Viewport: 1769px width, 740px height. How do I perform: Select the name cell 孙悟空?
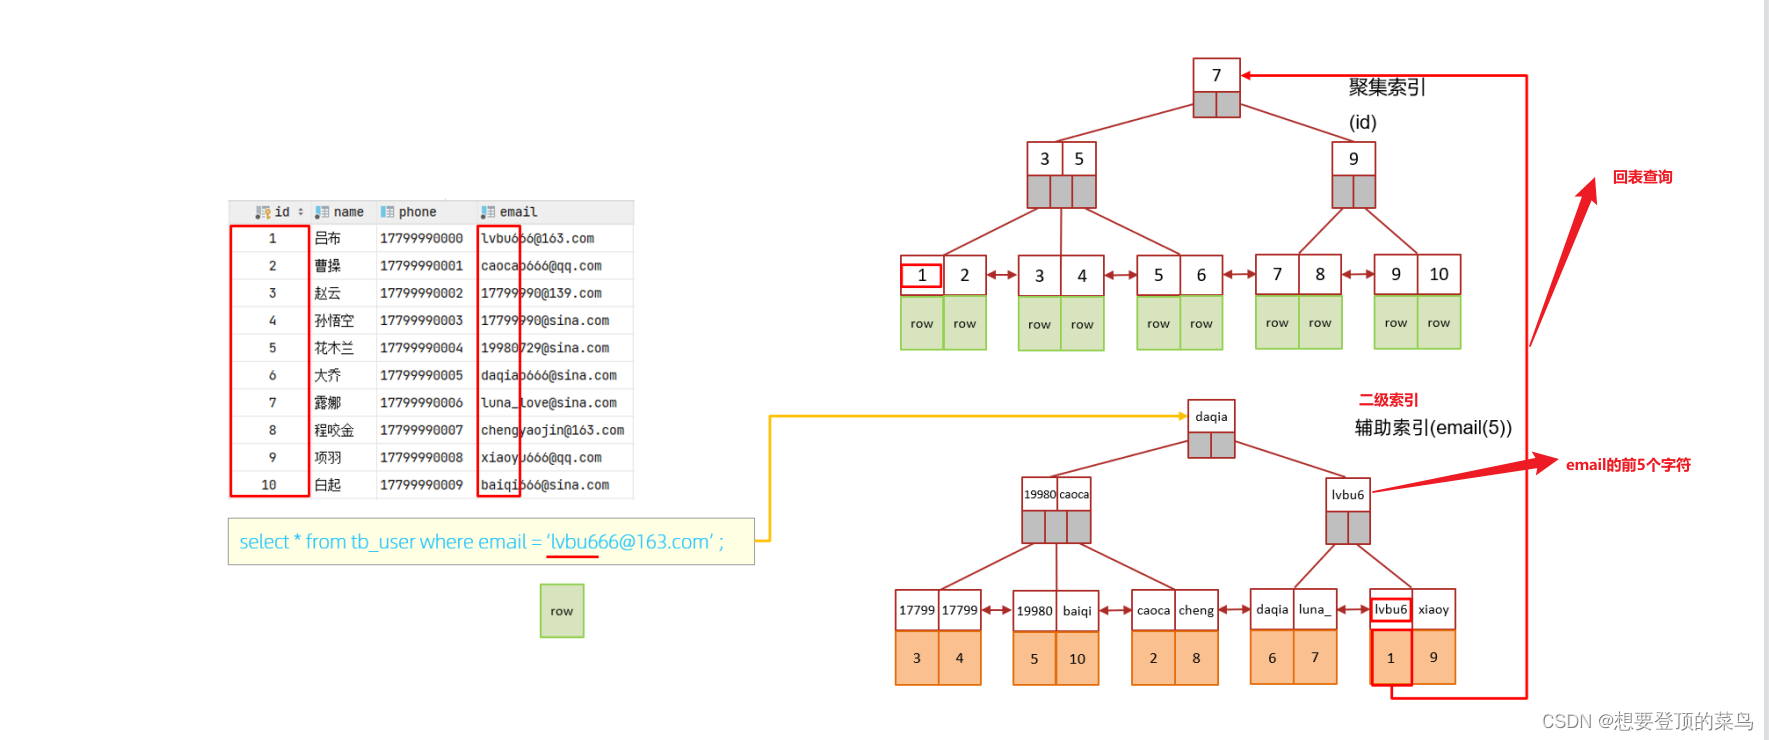point(334,321)
